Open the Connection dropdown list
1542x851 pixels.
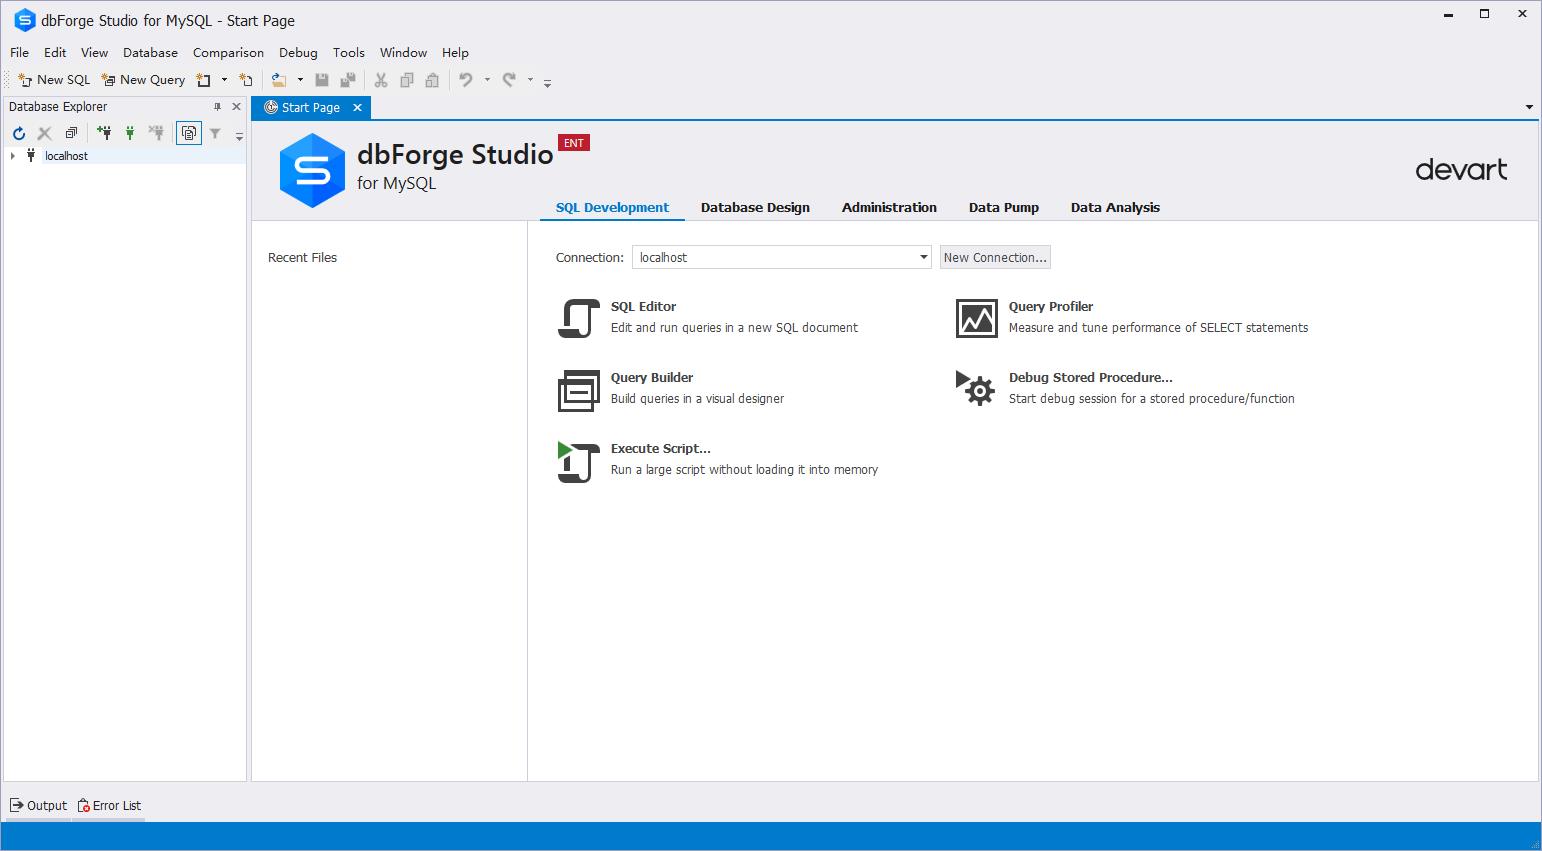[x=921, y=257]
